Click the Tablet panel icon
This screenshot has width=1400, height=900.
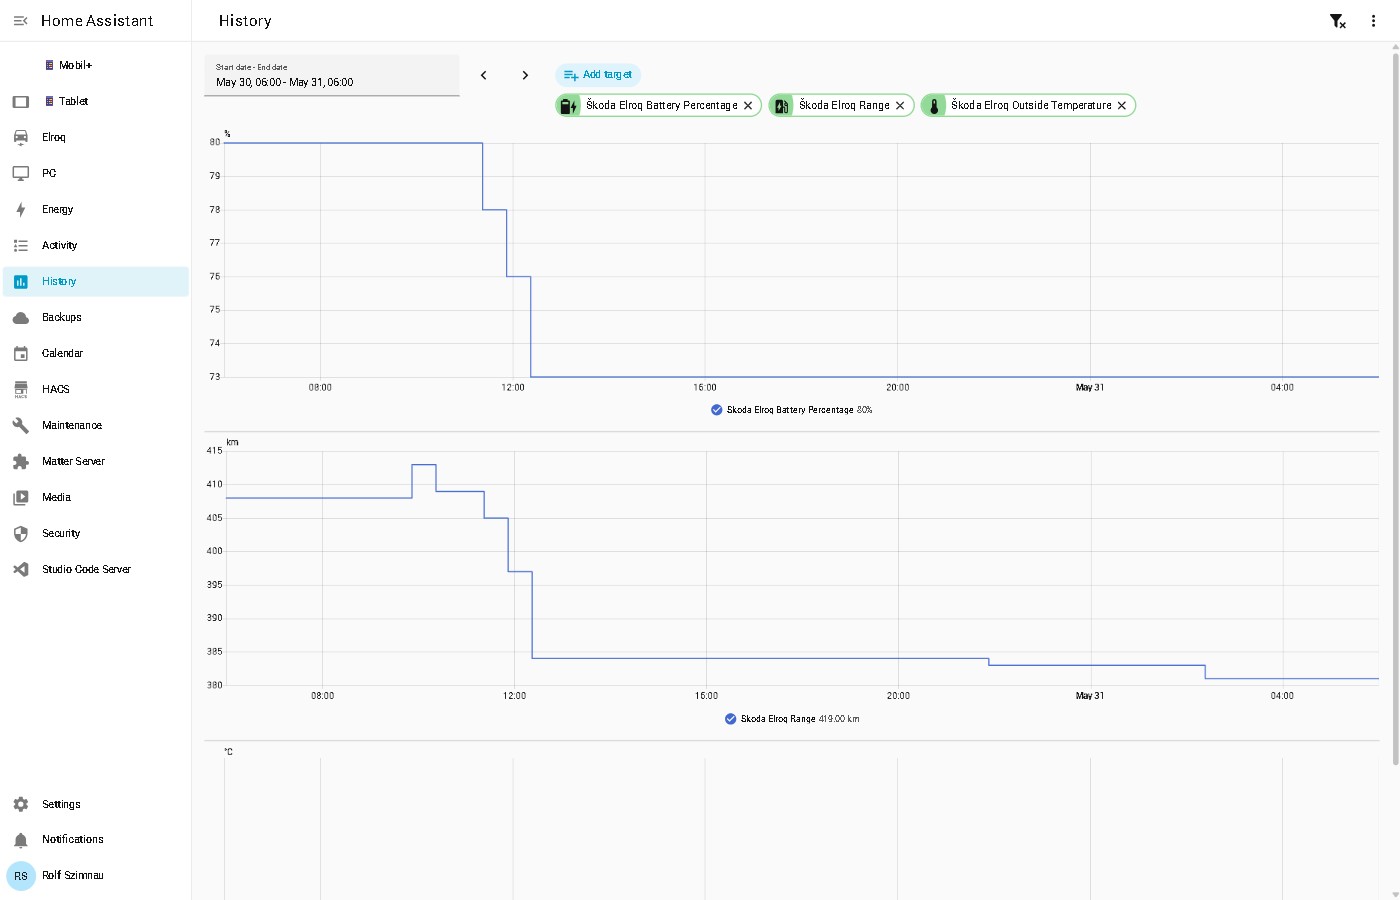click(21, 101)
